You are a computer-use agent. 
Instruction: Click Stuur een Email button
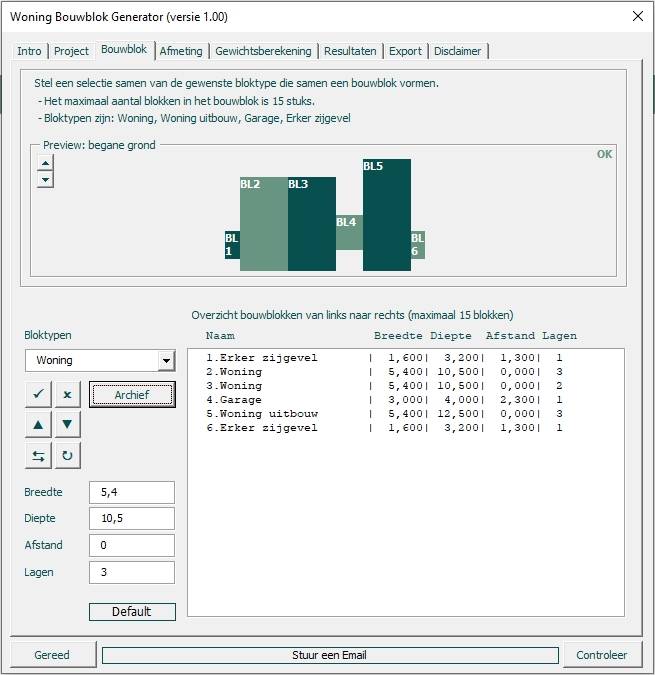330,655
